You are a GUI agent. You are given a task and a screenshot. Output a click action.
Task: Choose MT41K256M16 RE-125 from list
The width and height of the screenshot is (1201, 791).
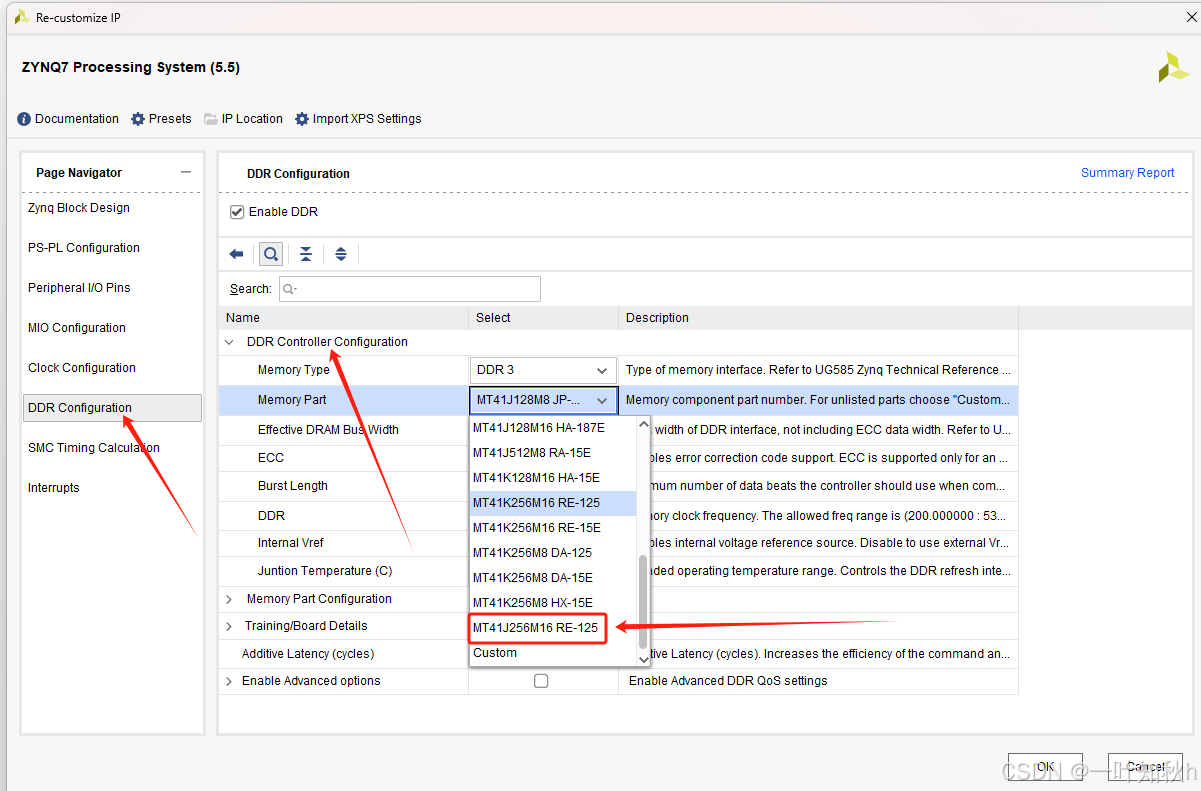click(x=553, y=503)
